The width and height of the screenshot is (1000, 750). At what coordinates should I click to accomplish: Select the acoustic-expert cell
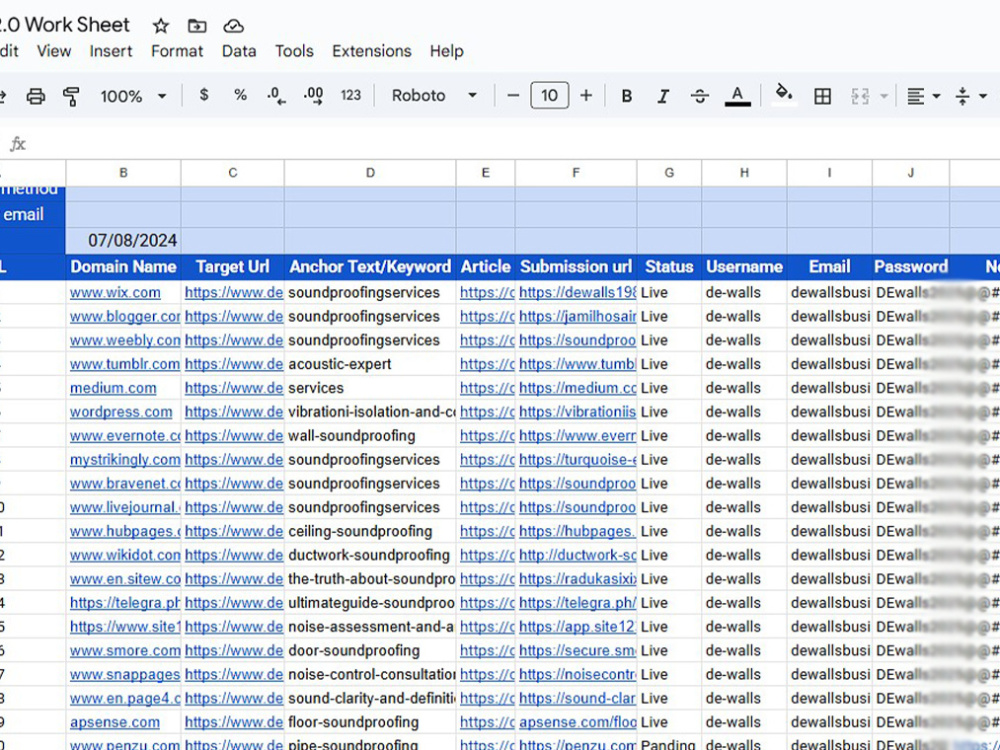(x=370, y=364)
